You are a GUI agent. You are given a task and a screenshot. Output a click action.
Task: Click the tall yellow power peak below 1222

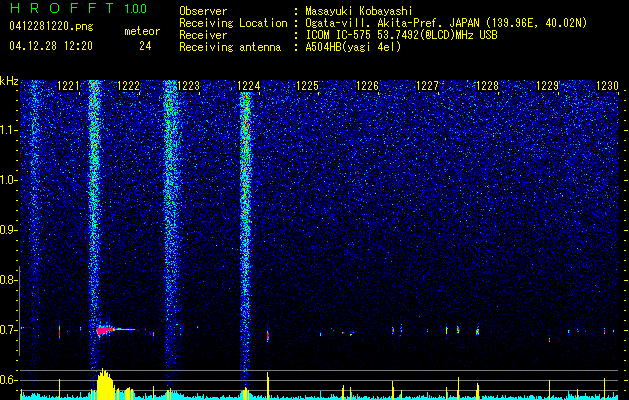tap(105, 384)
